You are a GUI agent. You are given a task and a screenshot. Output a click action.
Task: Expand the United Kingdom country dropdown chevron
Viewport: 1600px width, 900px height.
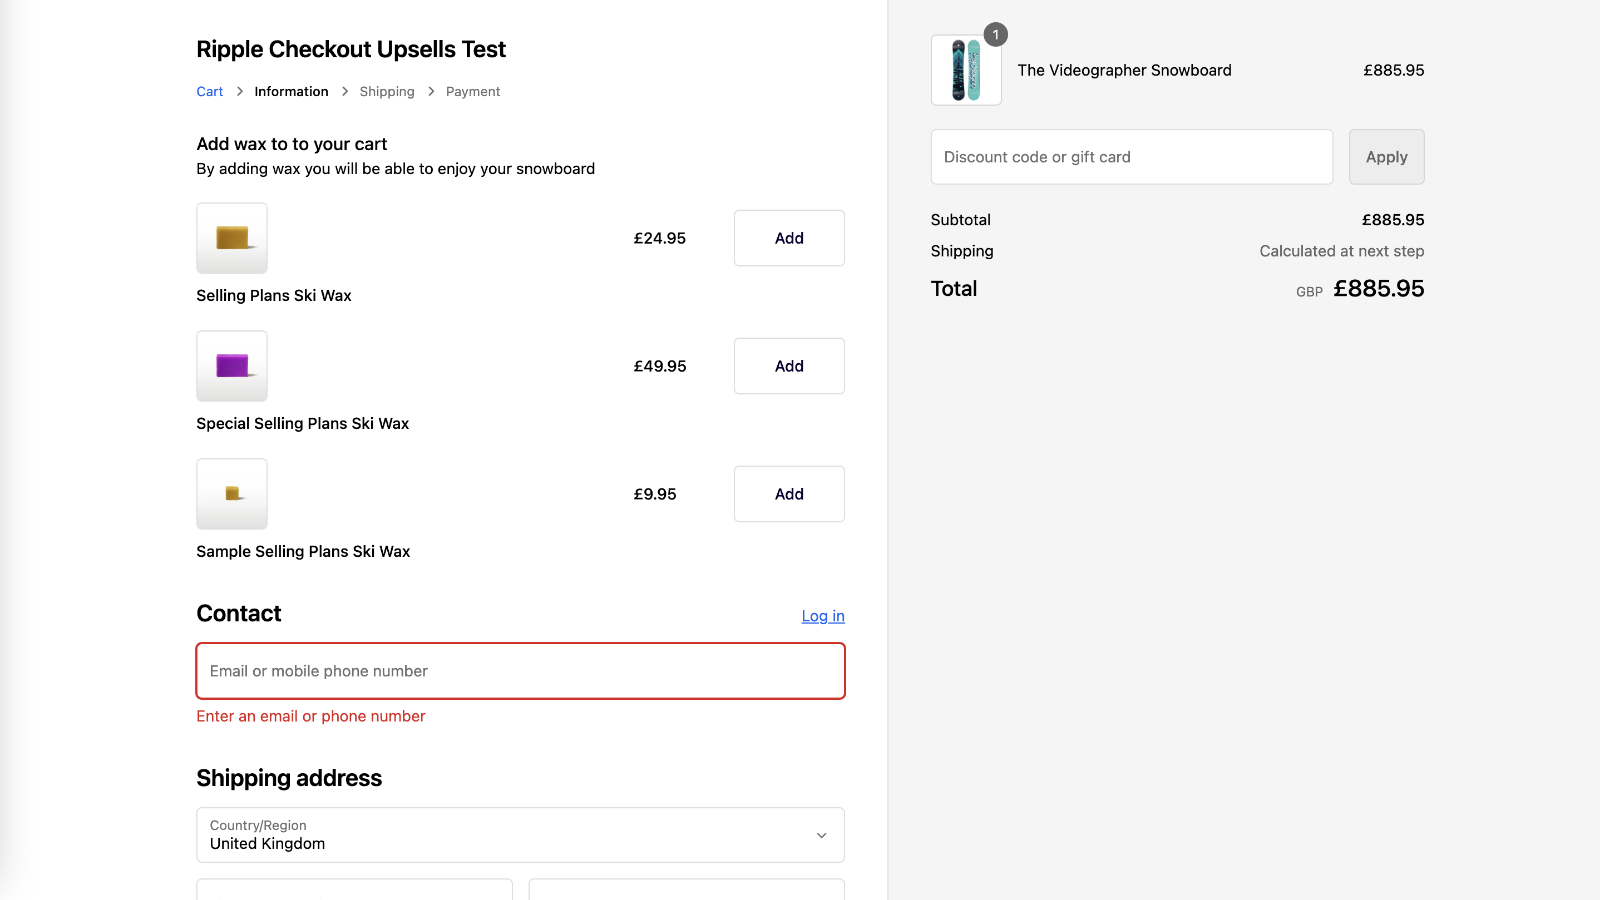point(821,835)
